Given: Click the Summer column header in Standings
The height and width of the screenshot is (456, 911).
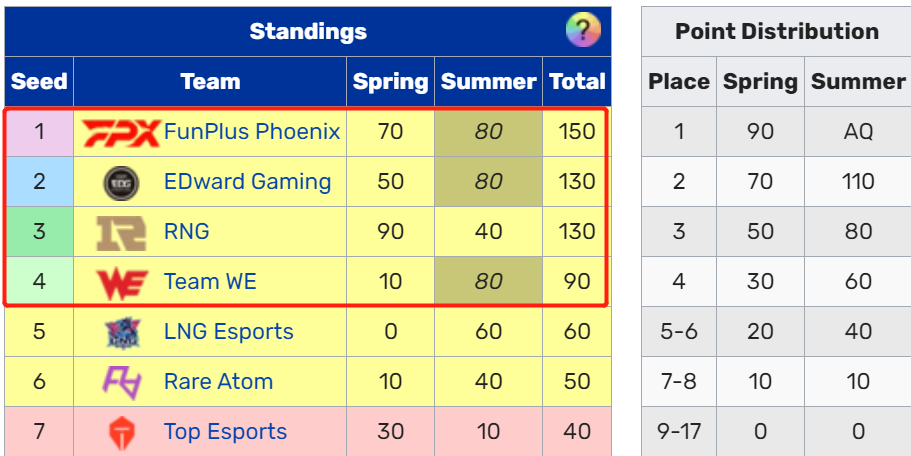Looking at the screenshot, I should pyautogui.click(x=488, y=82).
